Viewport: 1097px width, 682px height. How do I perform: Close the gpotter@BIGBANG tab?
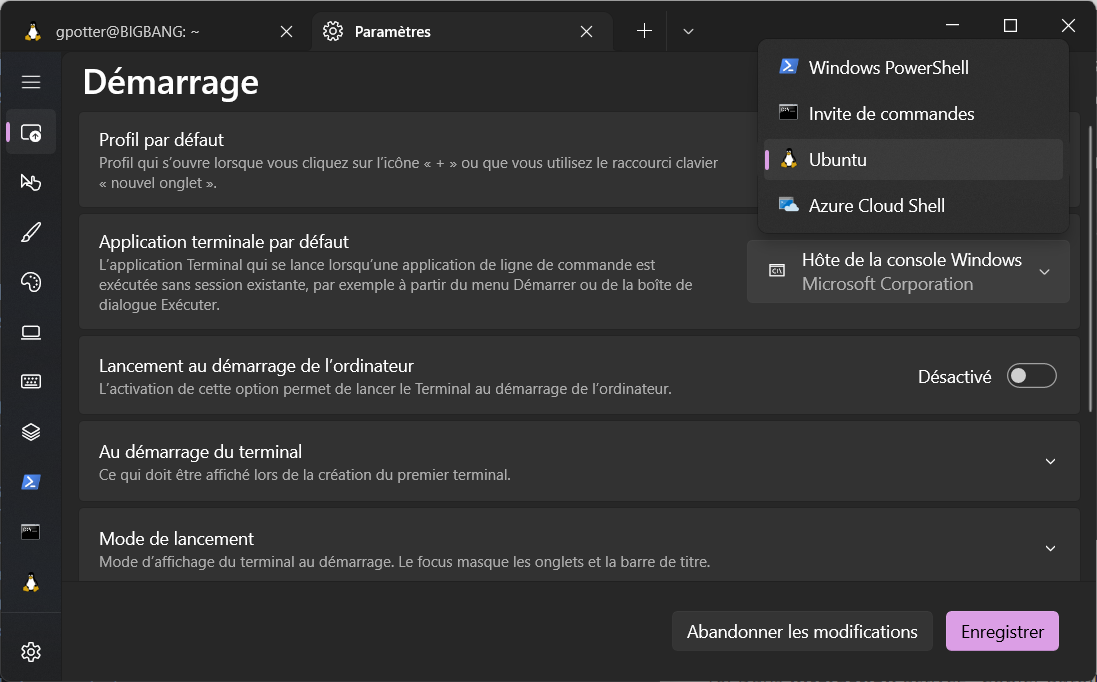tap(286, 31)
